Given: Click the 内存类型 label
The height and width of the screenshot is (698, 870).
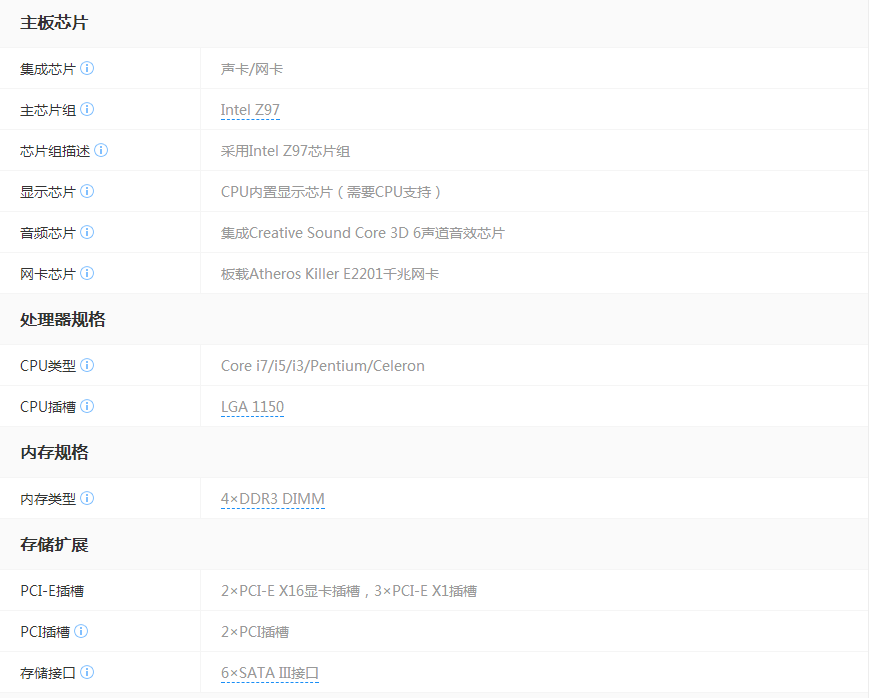Looking at the screenshot, I should pos(48,499).
